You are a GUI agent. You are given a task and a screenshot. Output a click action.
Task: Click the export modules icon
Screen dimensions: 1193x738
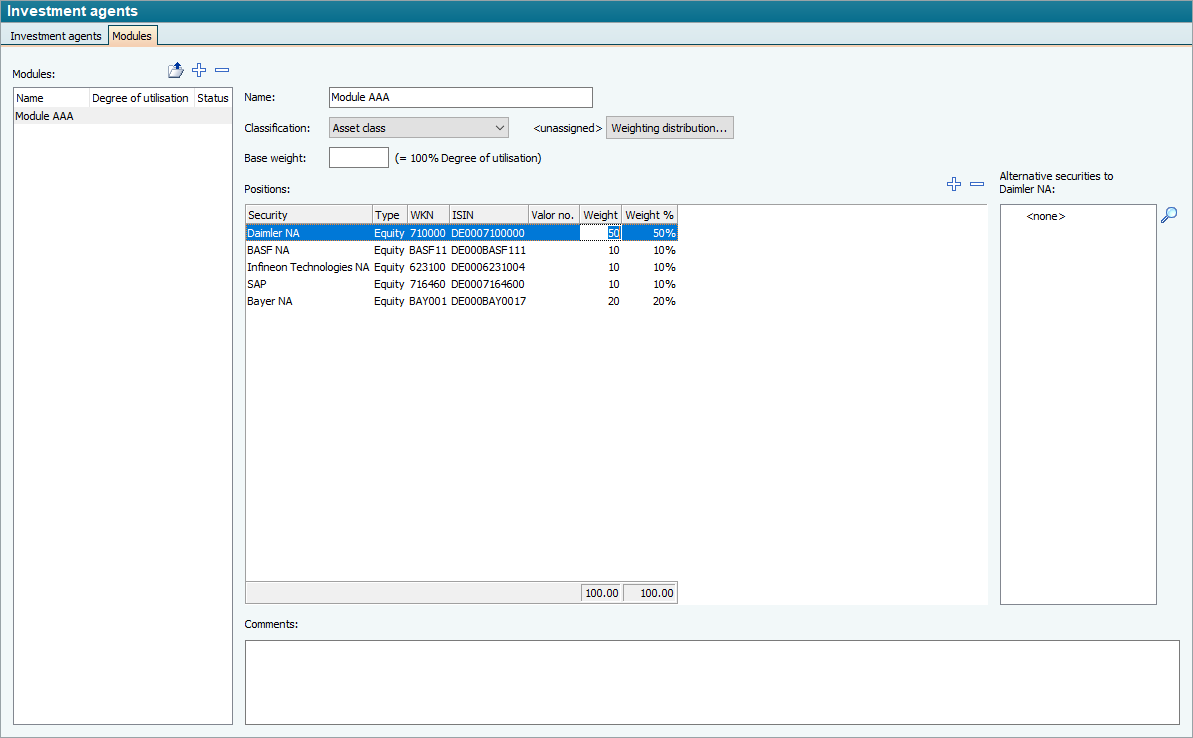[176, 70]
